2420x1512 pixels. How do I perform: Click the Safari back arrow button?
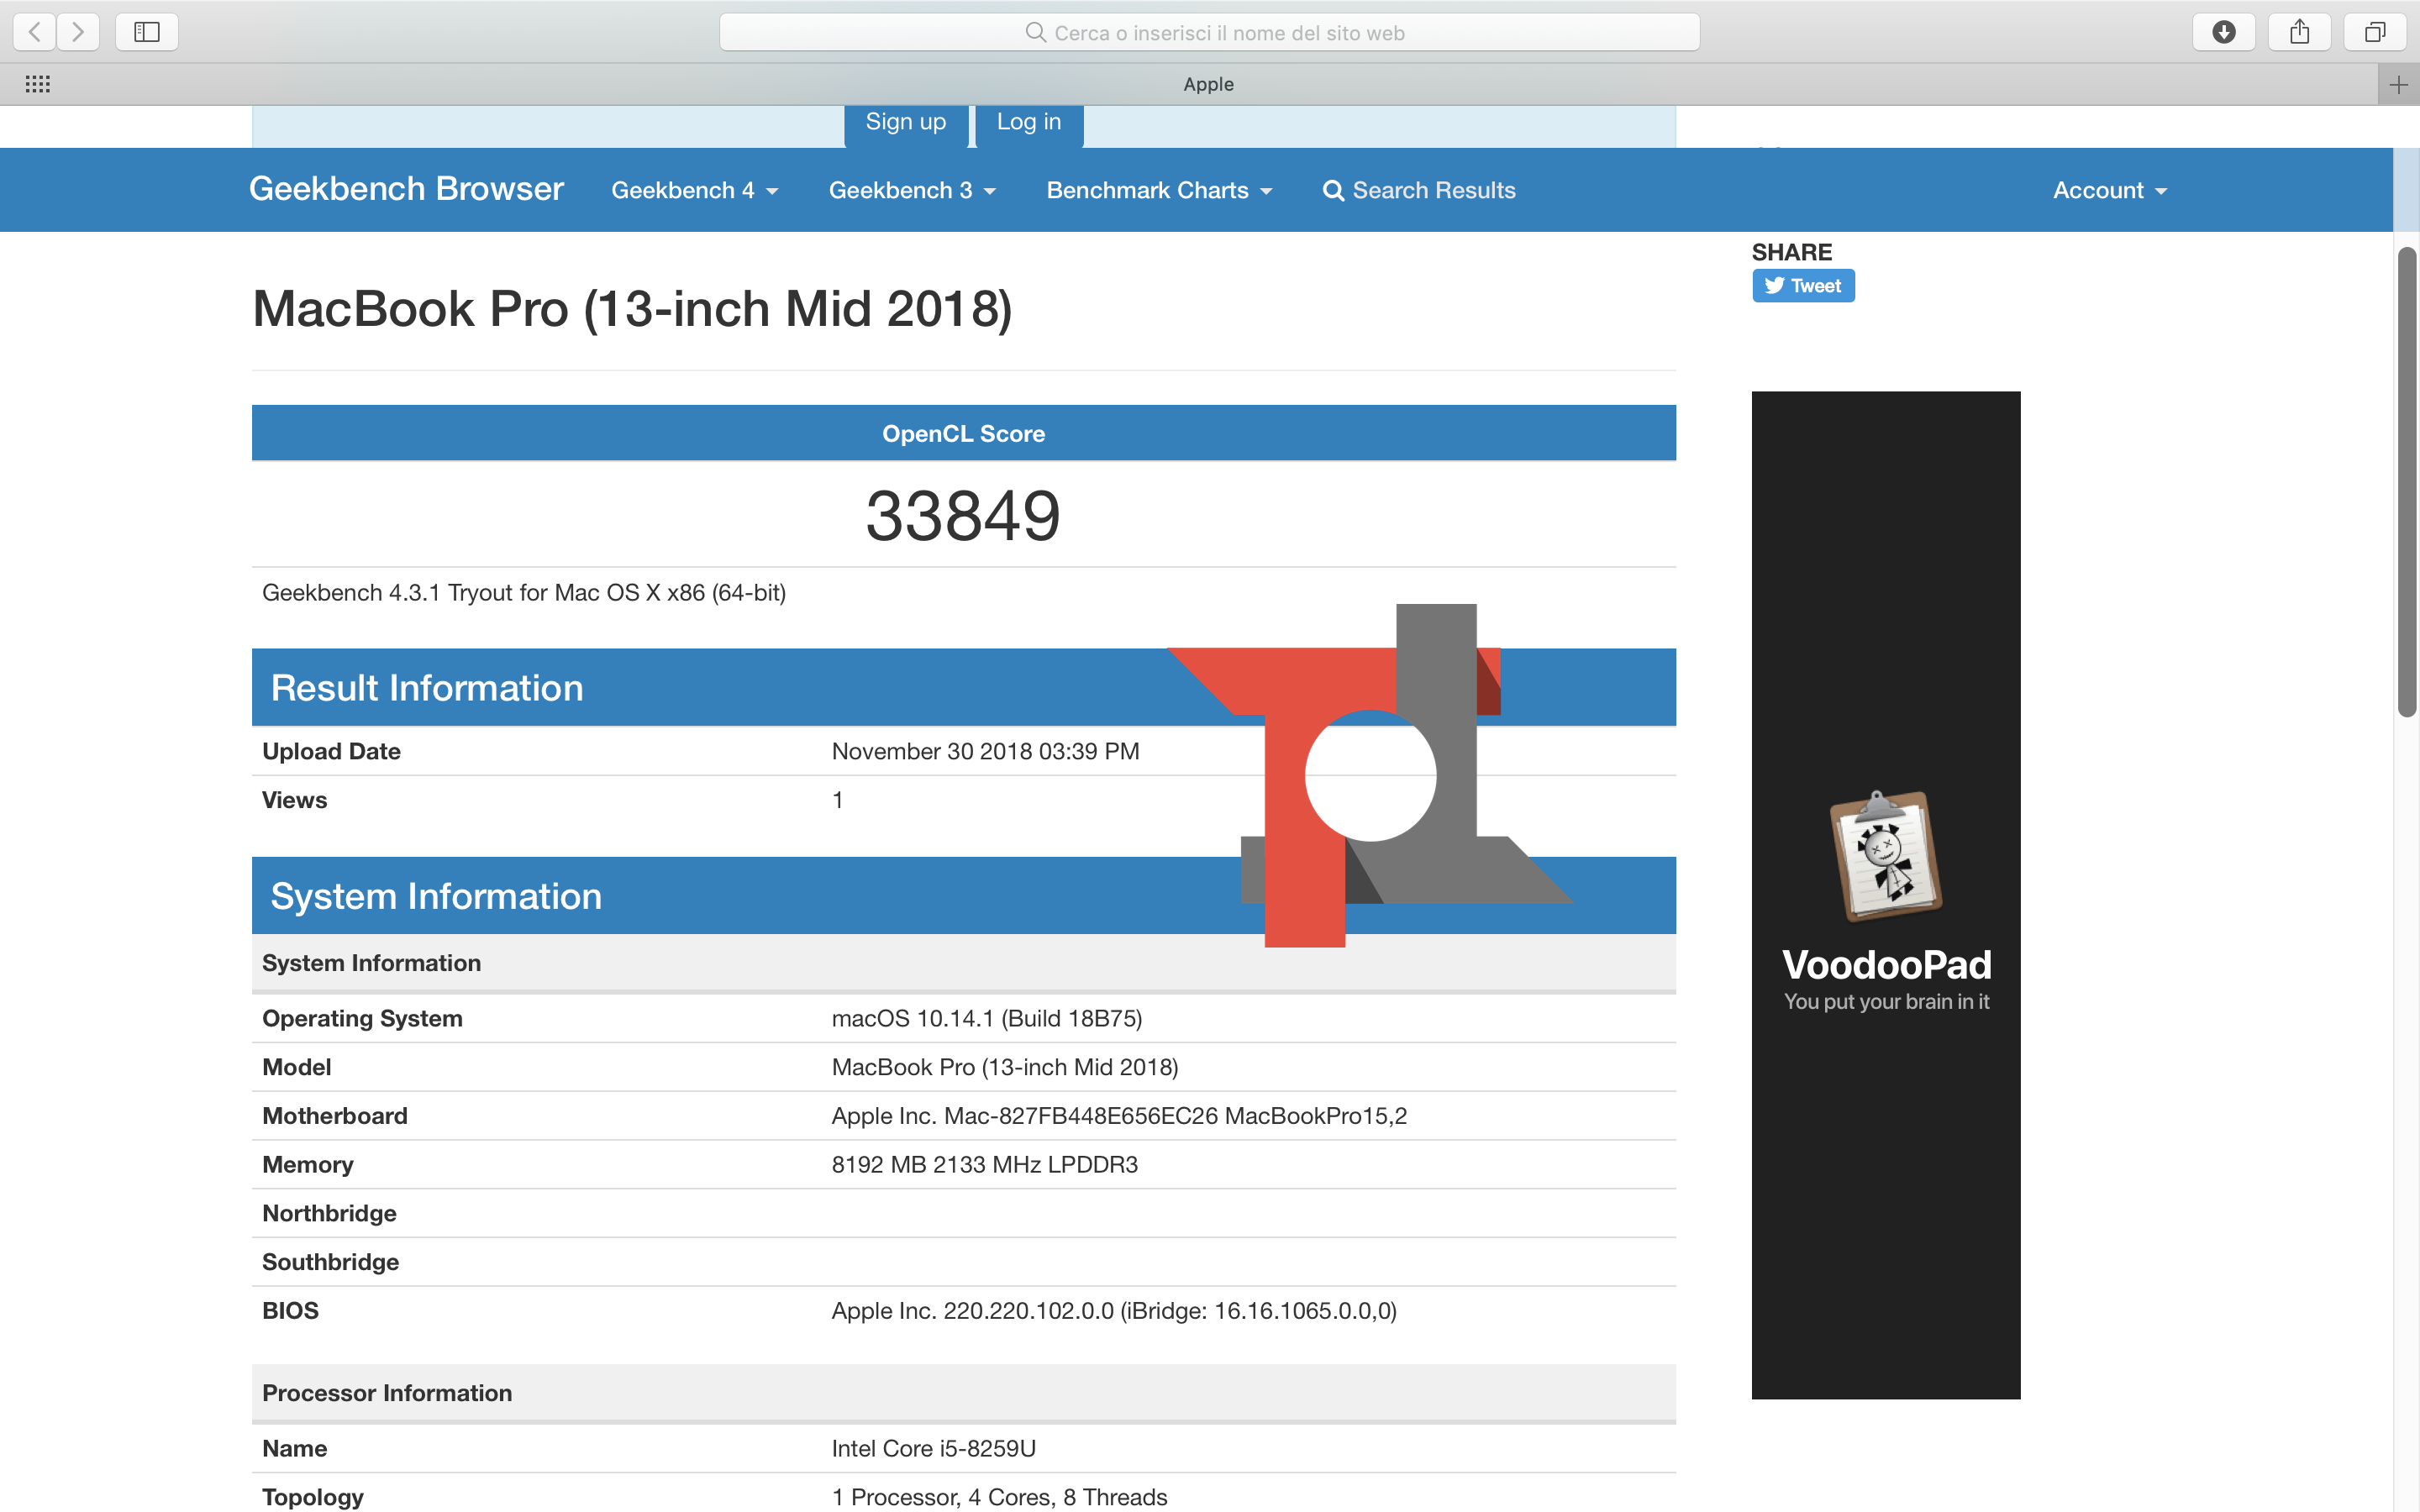(35, 32)
